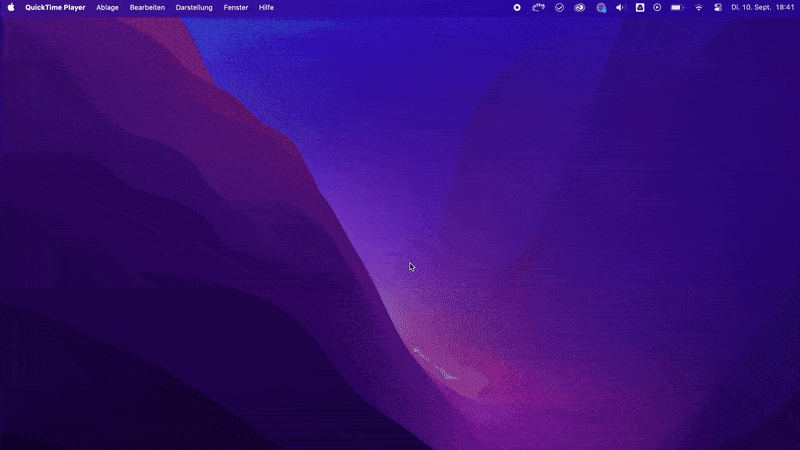Image resolution: width=800 pixels, height=450 pixels.
Task: Open the Hilfe menu
Action: pos(266,7)
